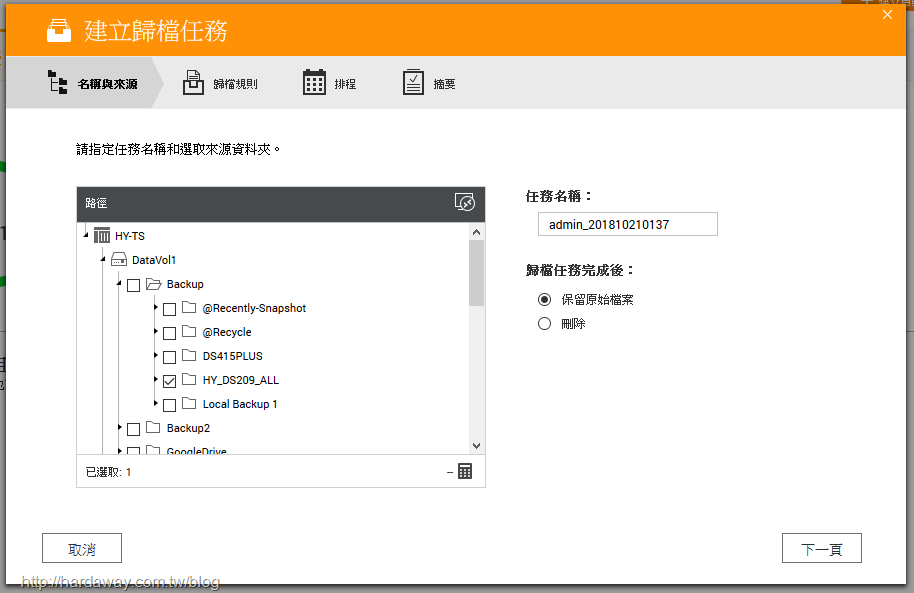Click the open Backup folder icon

tap(153, 284)
